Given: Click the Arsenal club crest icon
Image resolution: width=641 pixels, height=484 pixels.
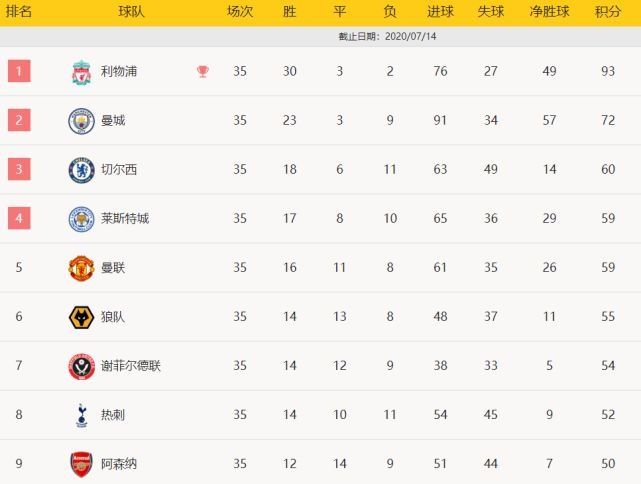Looking at the screenshot, I should tap(81, 463).
